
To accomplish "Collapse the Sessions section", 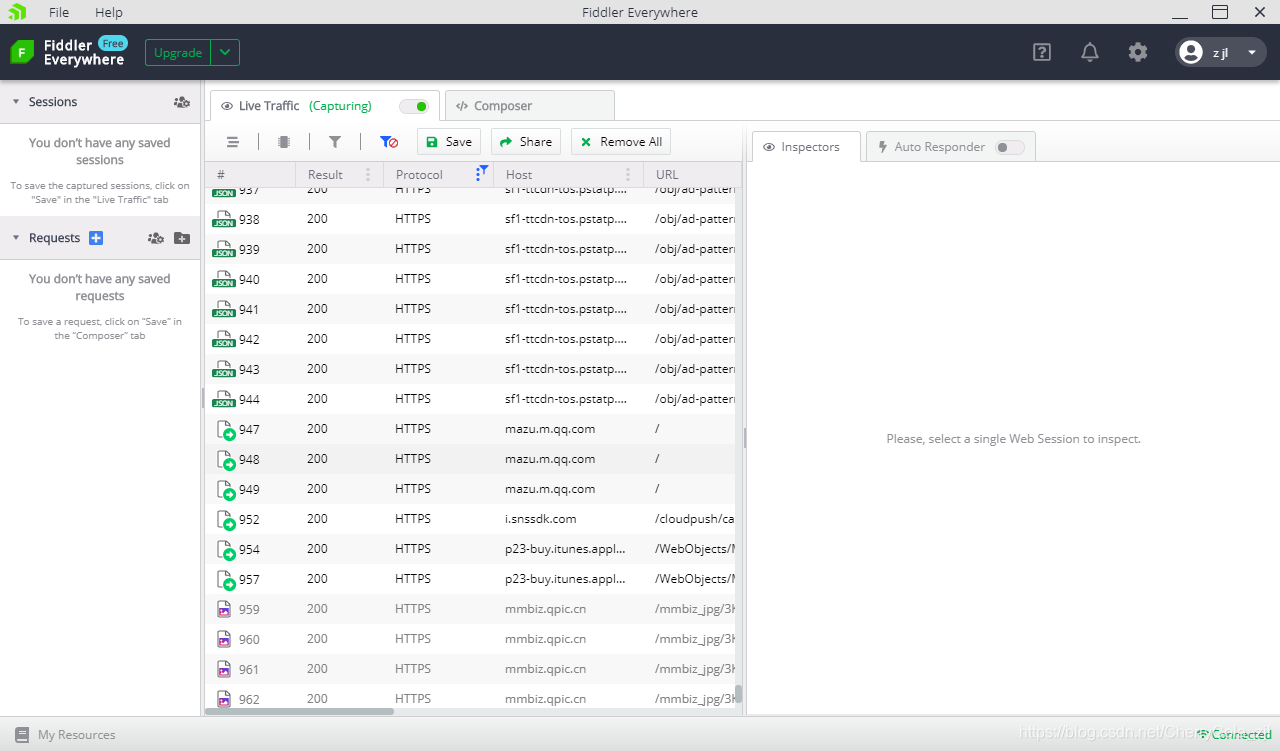I will (16, 102).
